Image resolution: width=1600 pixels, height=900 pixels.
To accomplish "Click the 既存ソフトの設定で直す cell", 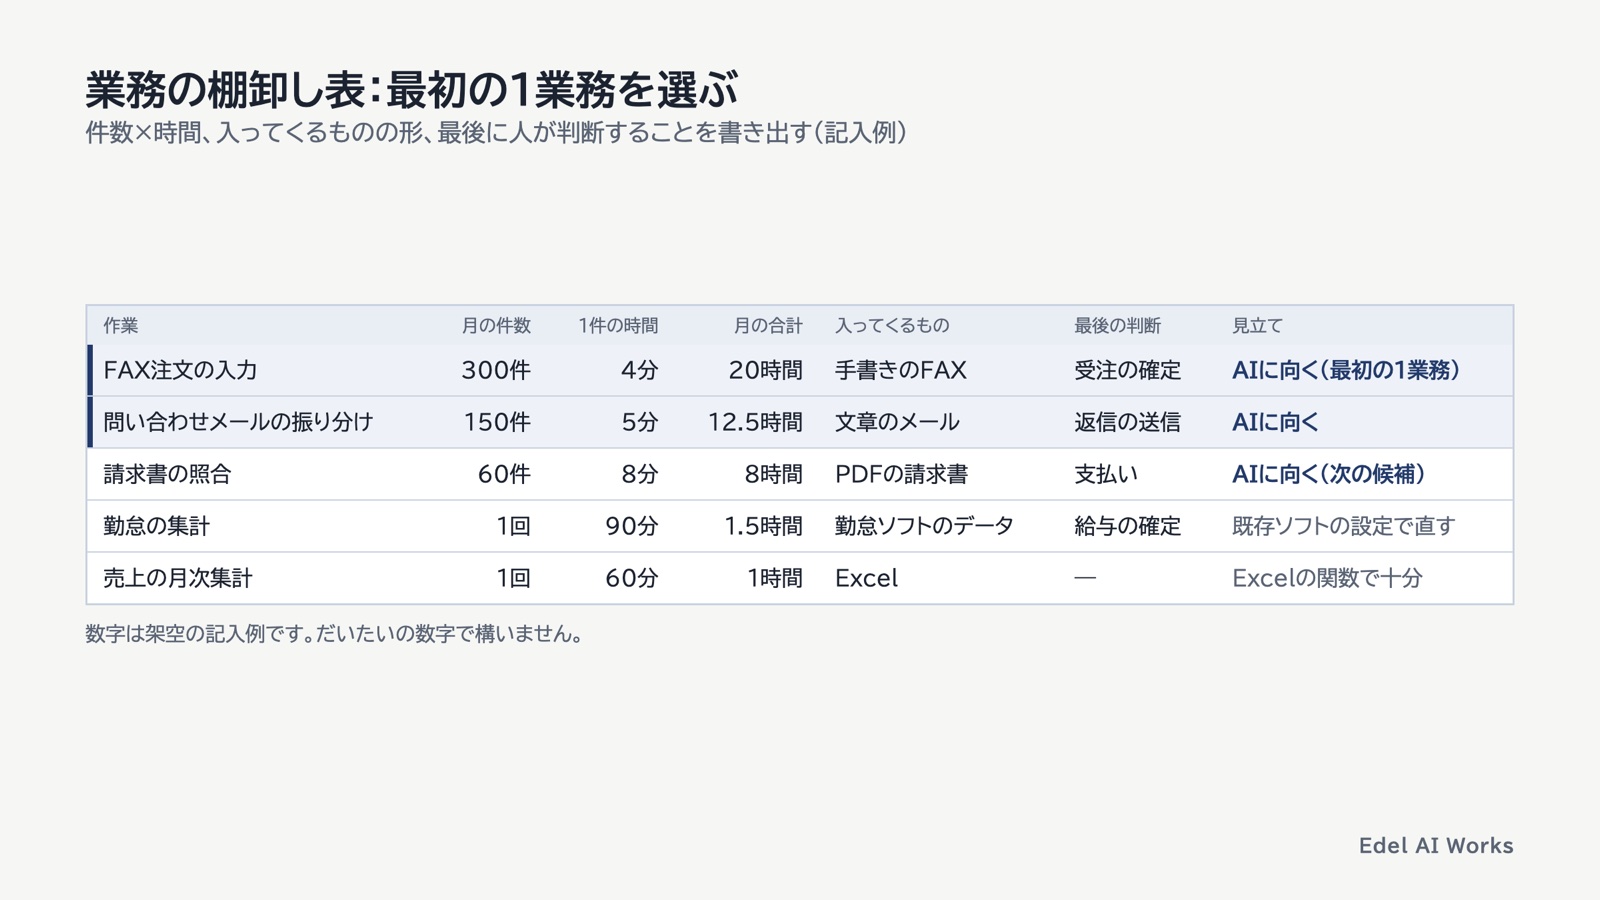I will pyautogui.click(x=1343, y=526).
